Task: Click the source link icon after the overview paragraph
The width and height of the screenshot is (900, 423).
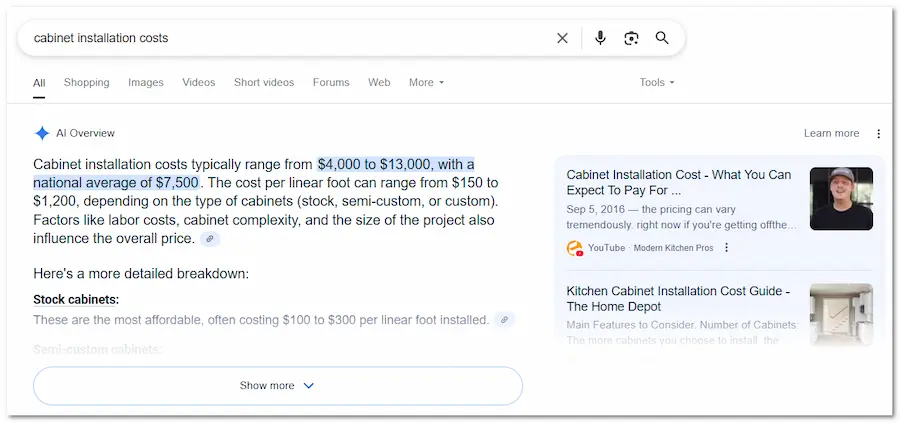Action: (x=209, y=239)
